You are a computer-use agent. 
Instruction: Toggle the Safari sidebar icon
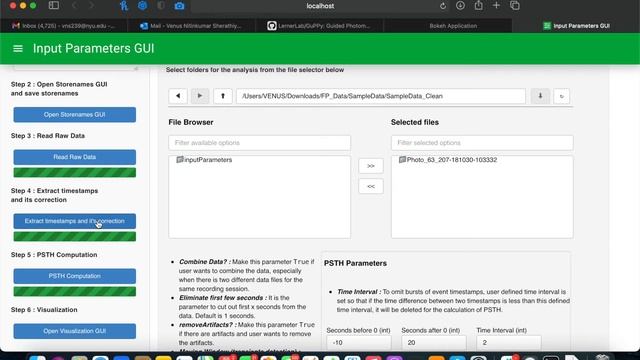(x=53, y=6)
